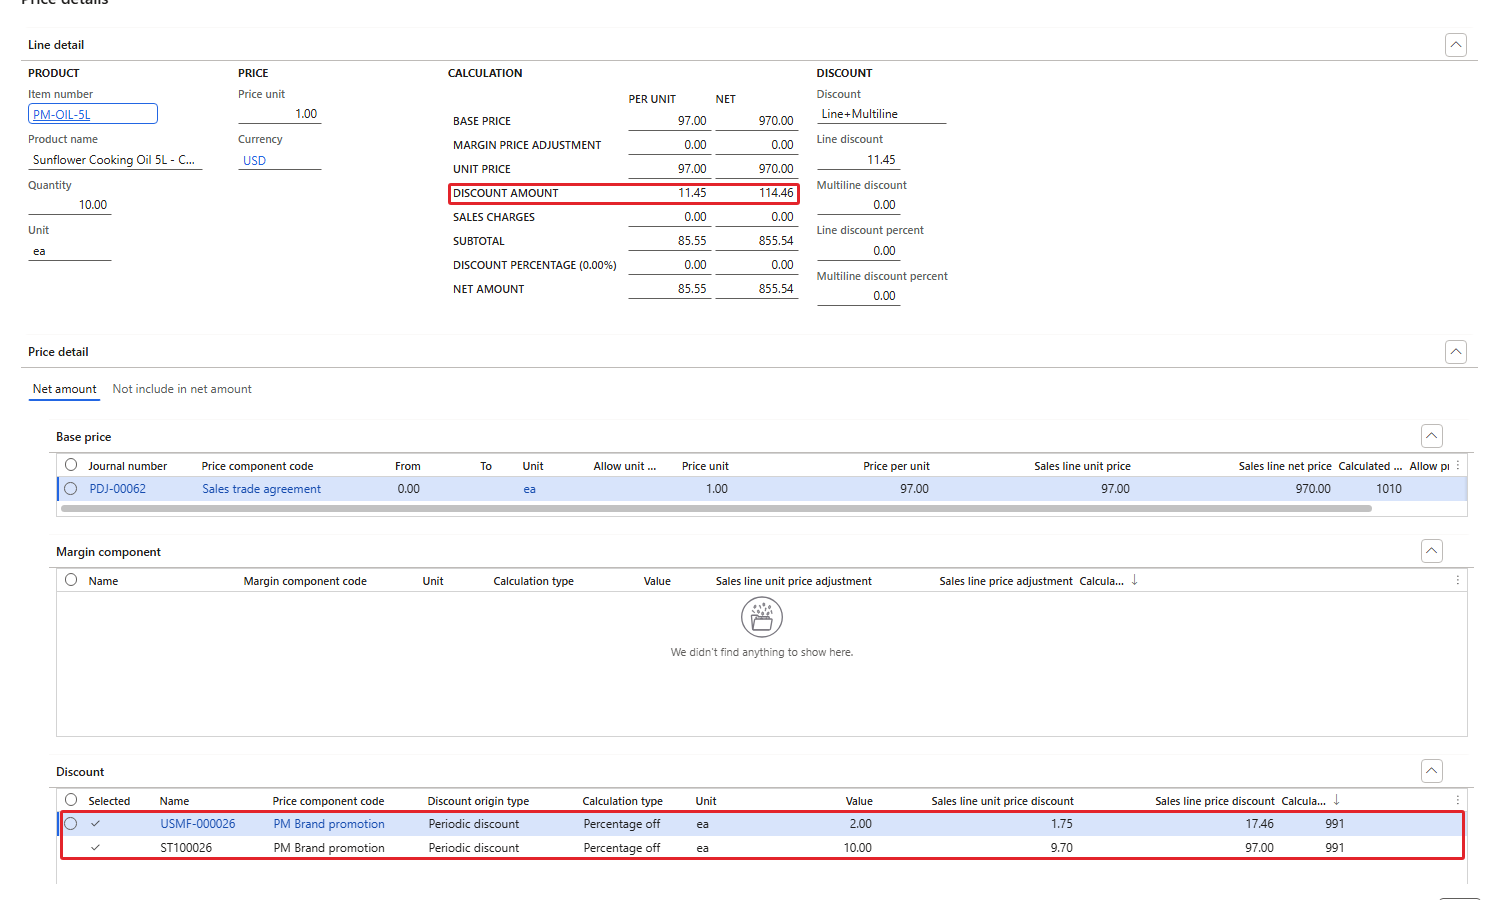This screenshot has width=1495, height=900.
Task: Toggle Selected checkmark for ST100026
Action: click(x=95, y=847)
